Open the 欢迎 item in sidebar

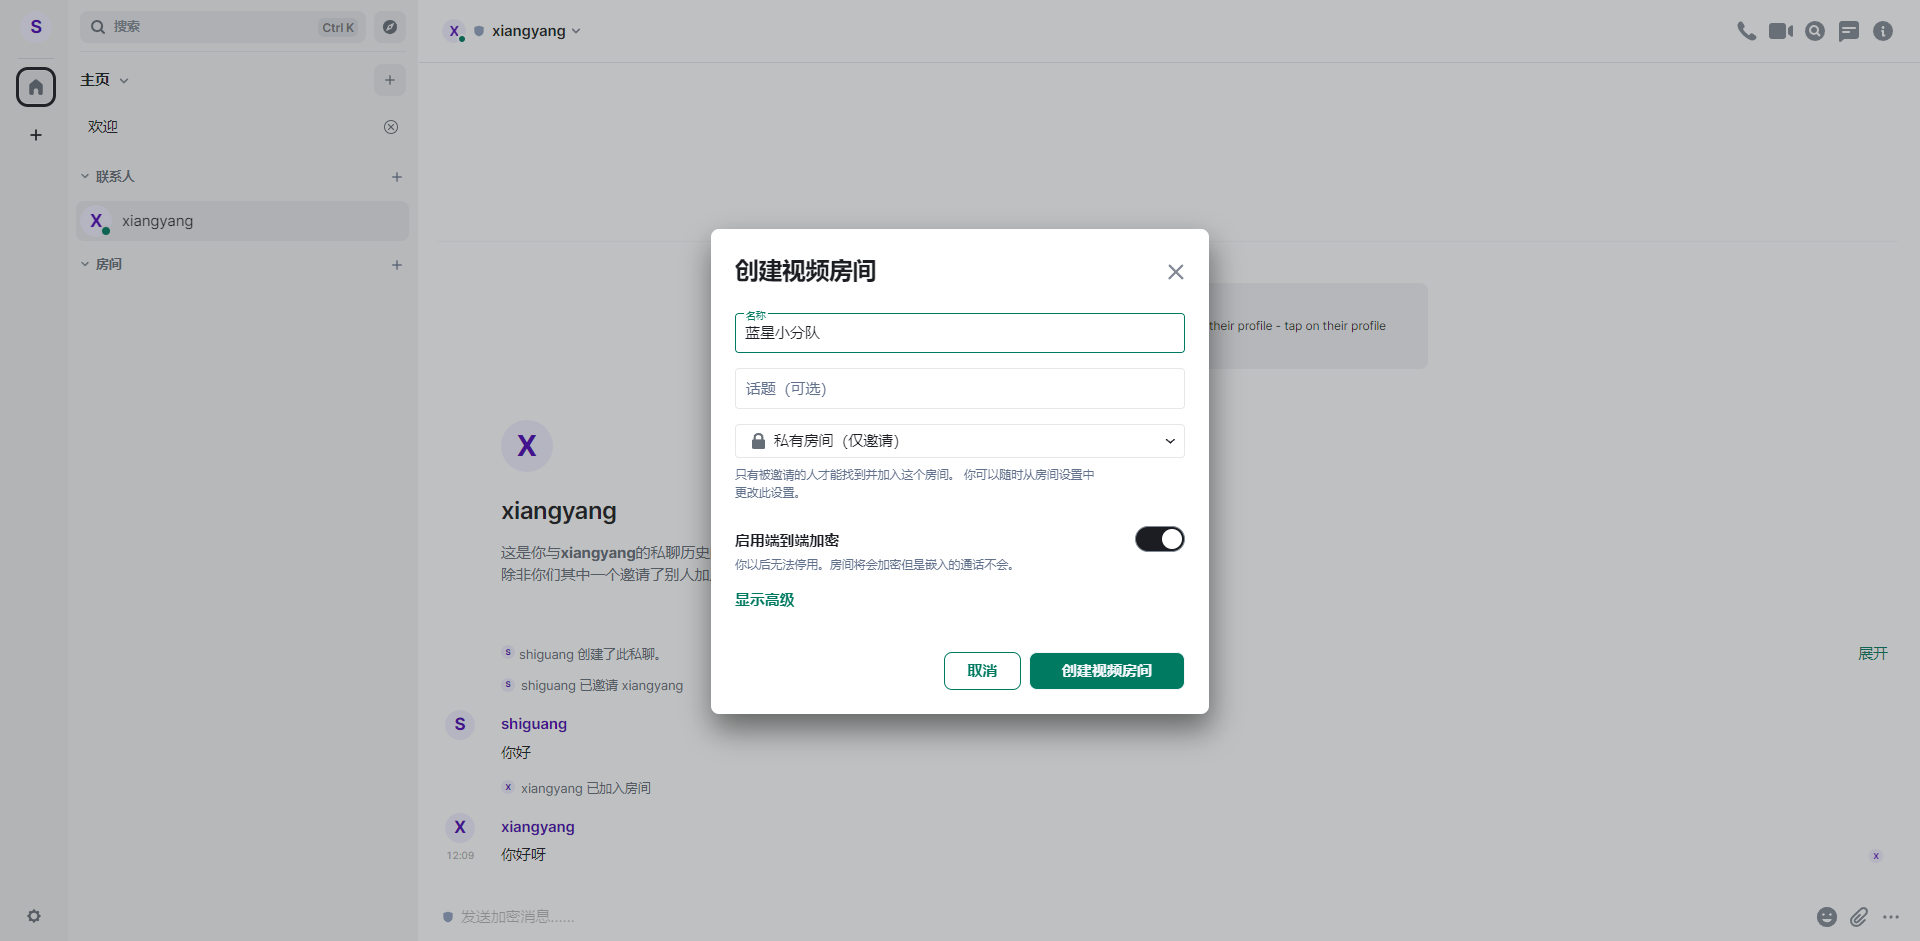click(x=243, y=127)
